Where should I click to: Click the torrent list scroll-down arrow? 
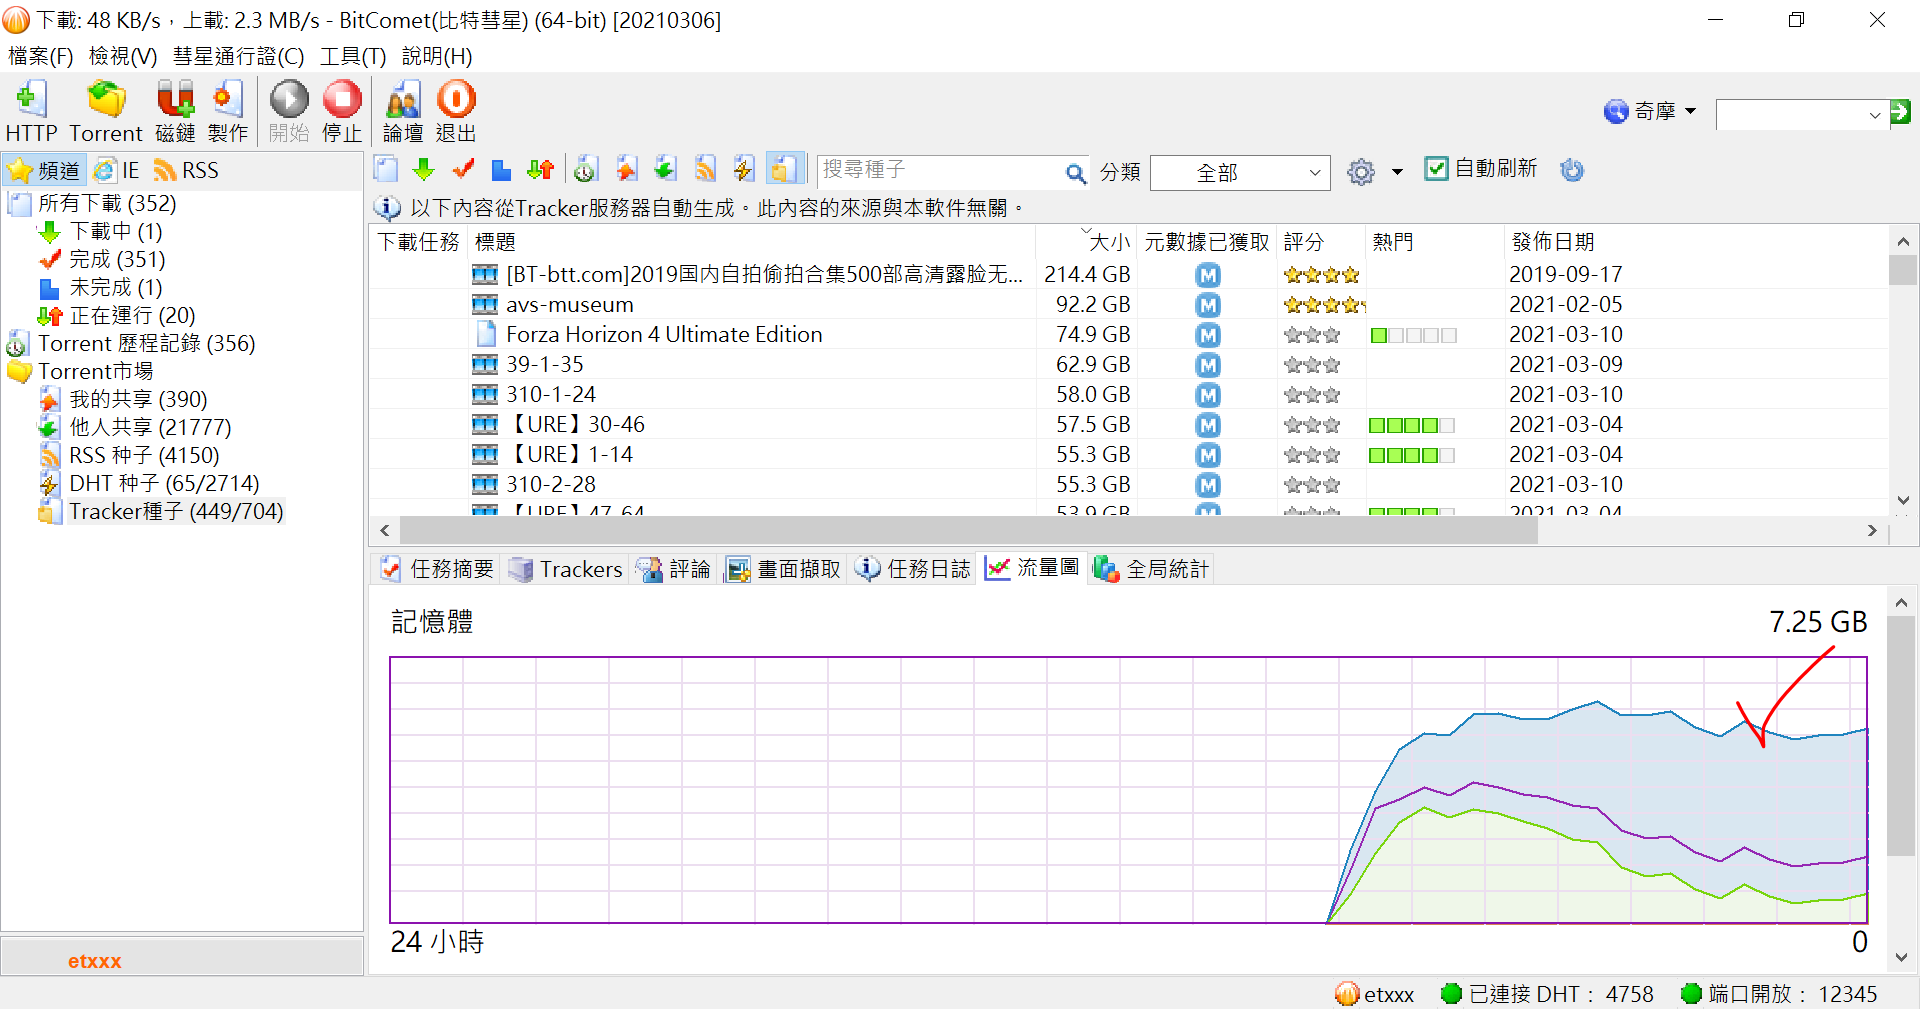click(x=1903, y=501)
